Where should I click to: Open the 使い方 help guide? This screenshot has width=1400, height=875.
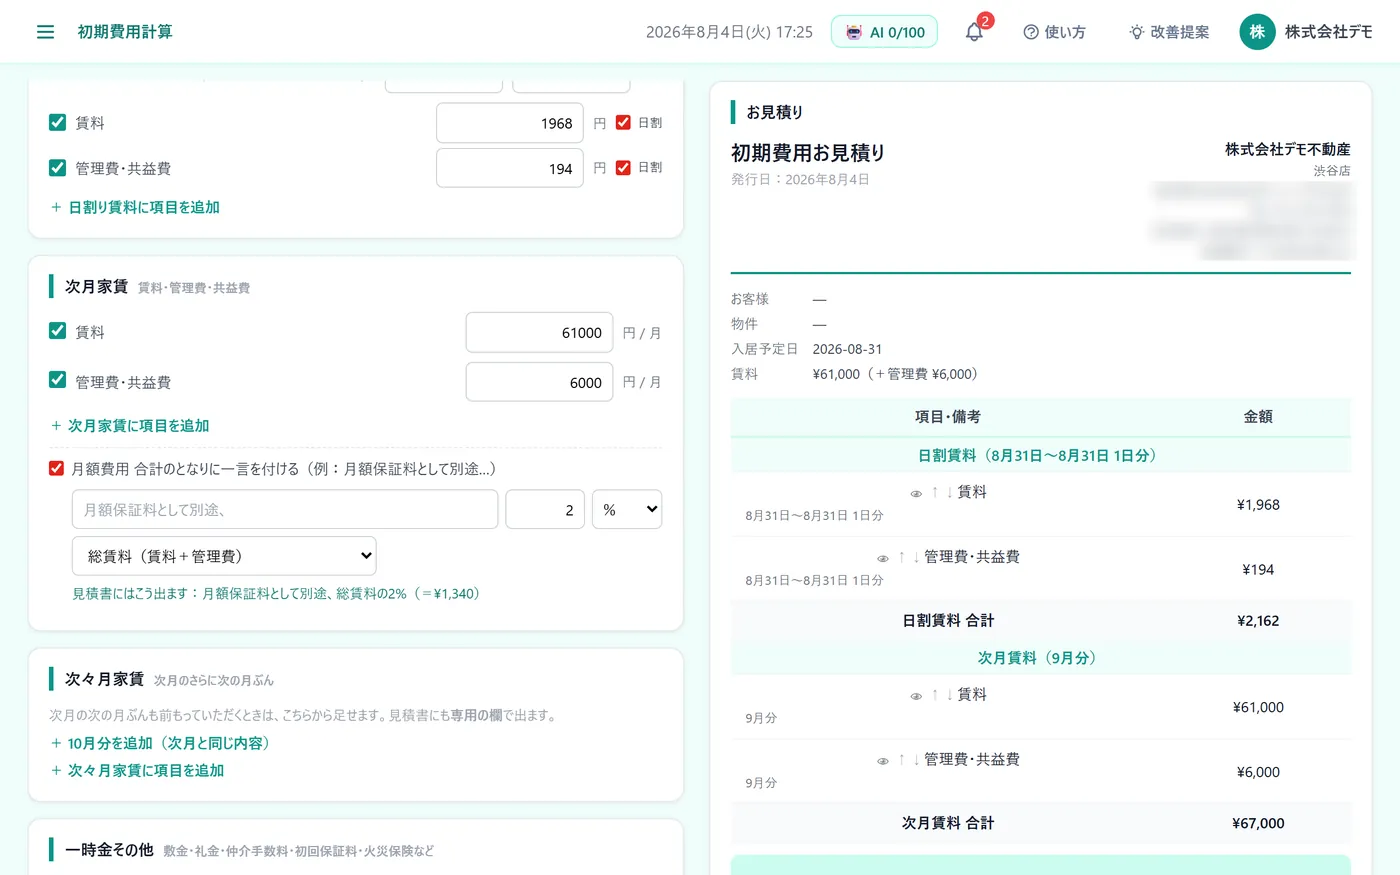point(1054,32)
